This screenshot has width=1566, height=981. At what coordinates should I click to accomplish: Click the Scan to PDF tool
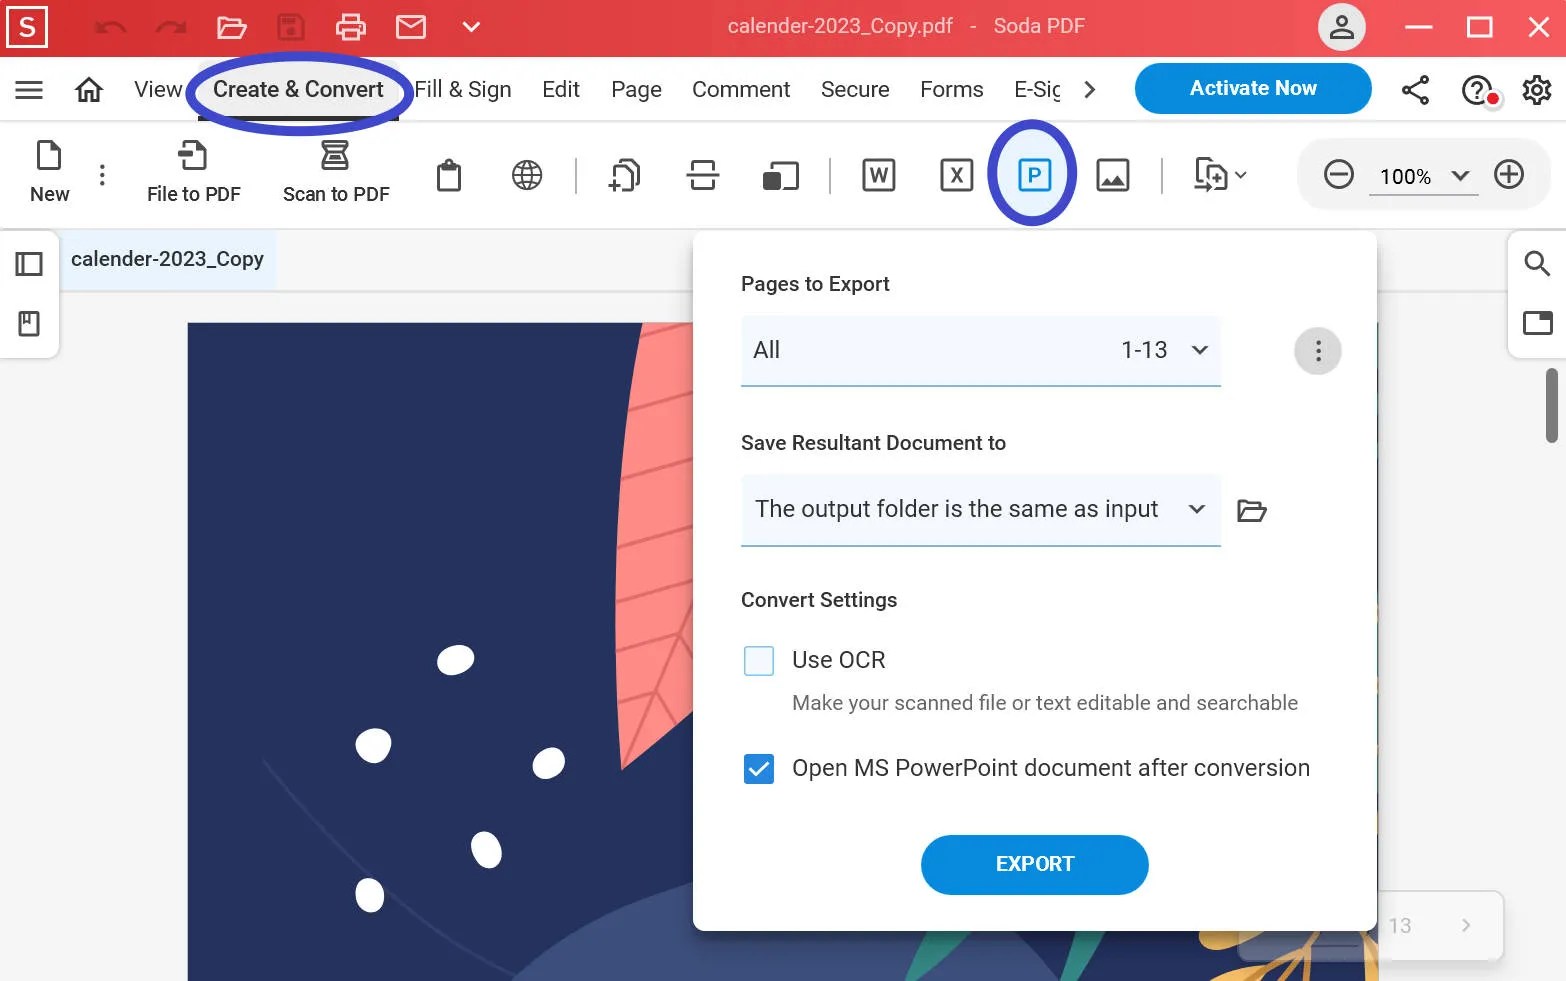click(336, 172)
